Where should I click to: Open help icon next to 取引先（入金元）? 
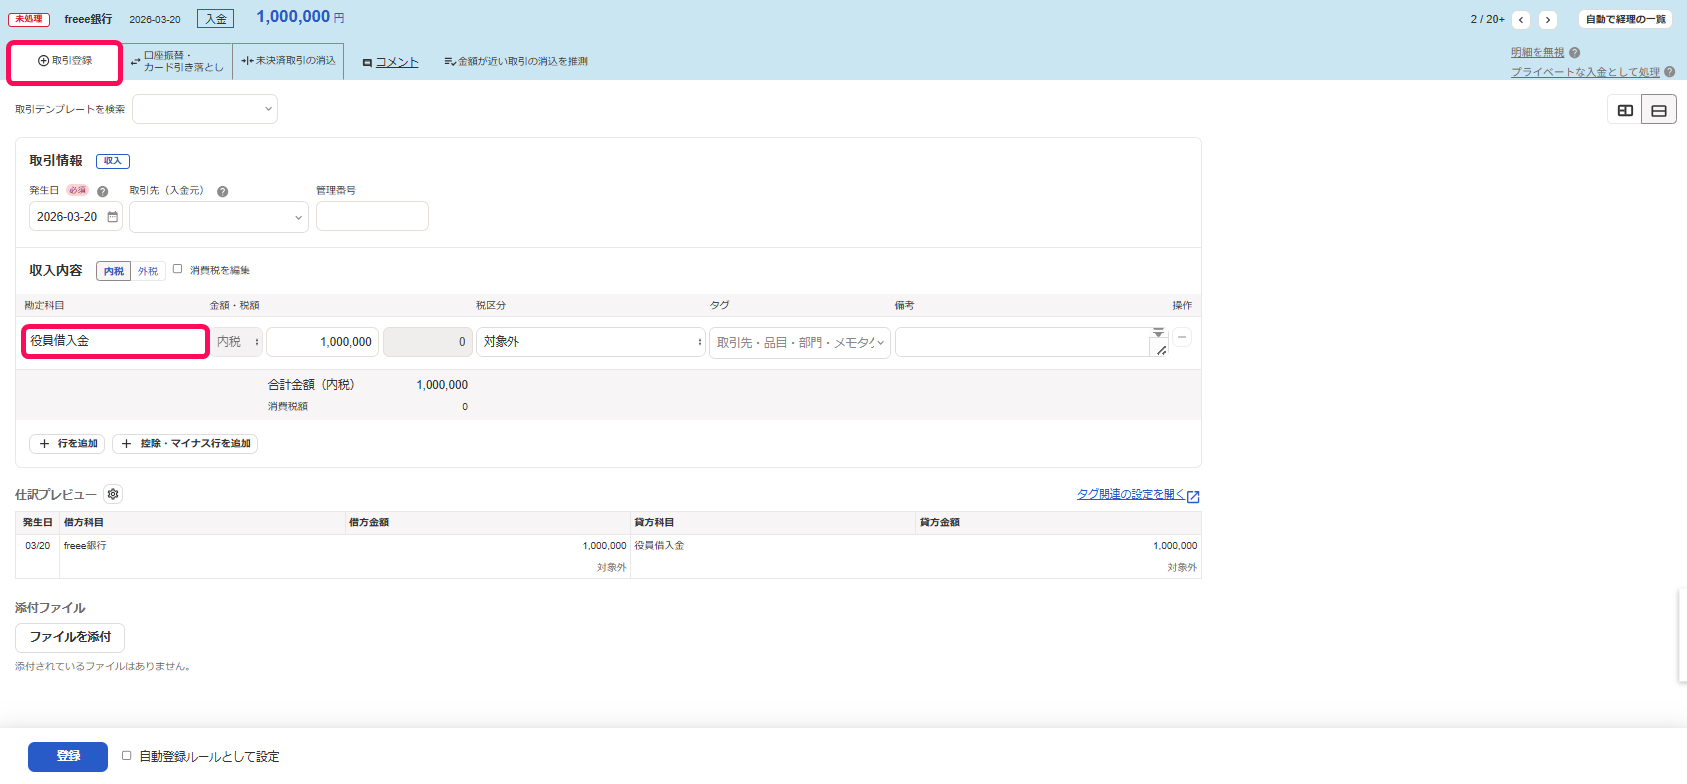click(x=222, y=192)
